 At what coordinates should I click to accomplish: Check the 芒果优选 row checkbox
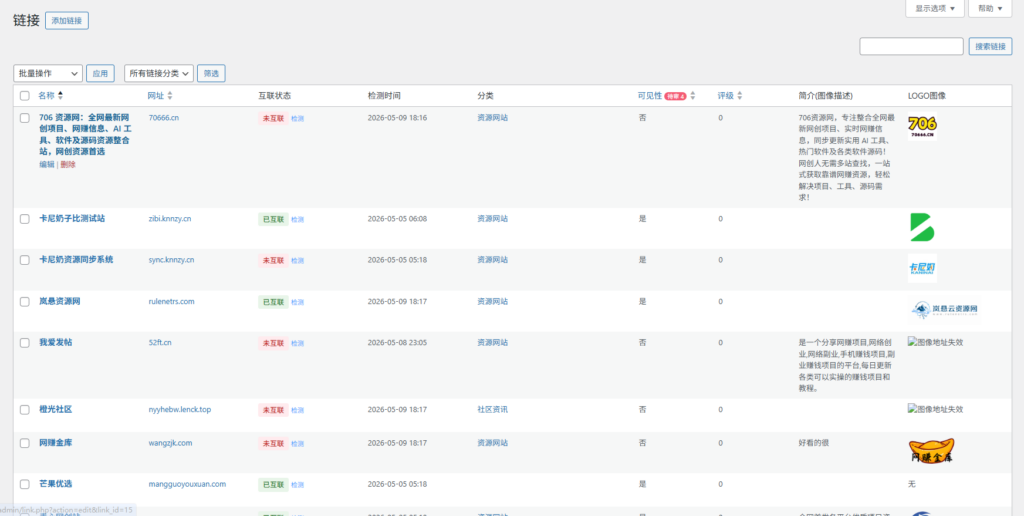pyautogui.click(x=25, y=484)
